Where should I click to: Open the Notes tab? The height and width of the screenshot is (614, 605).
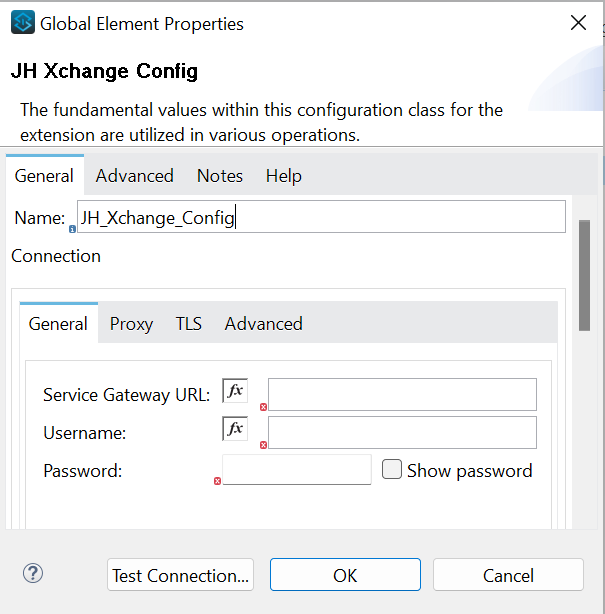219,175
